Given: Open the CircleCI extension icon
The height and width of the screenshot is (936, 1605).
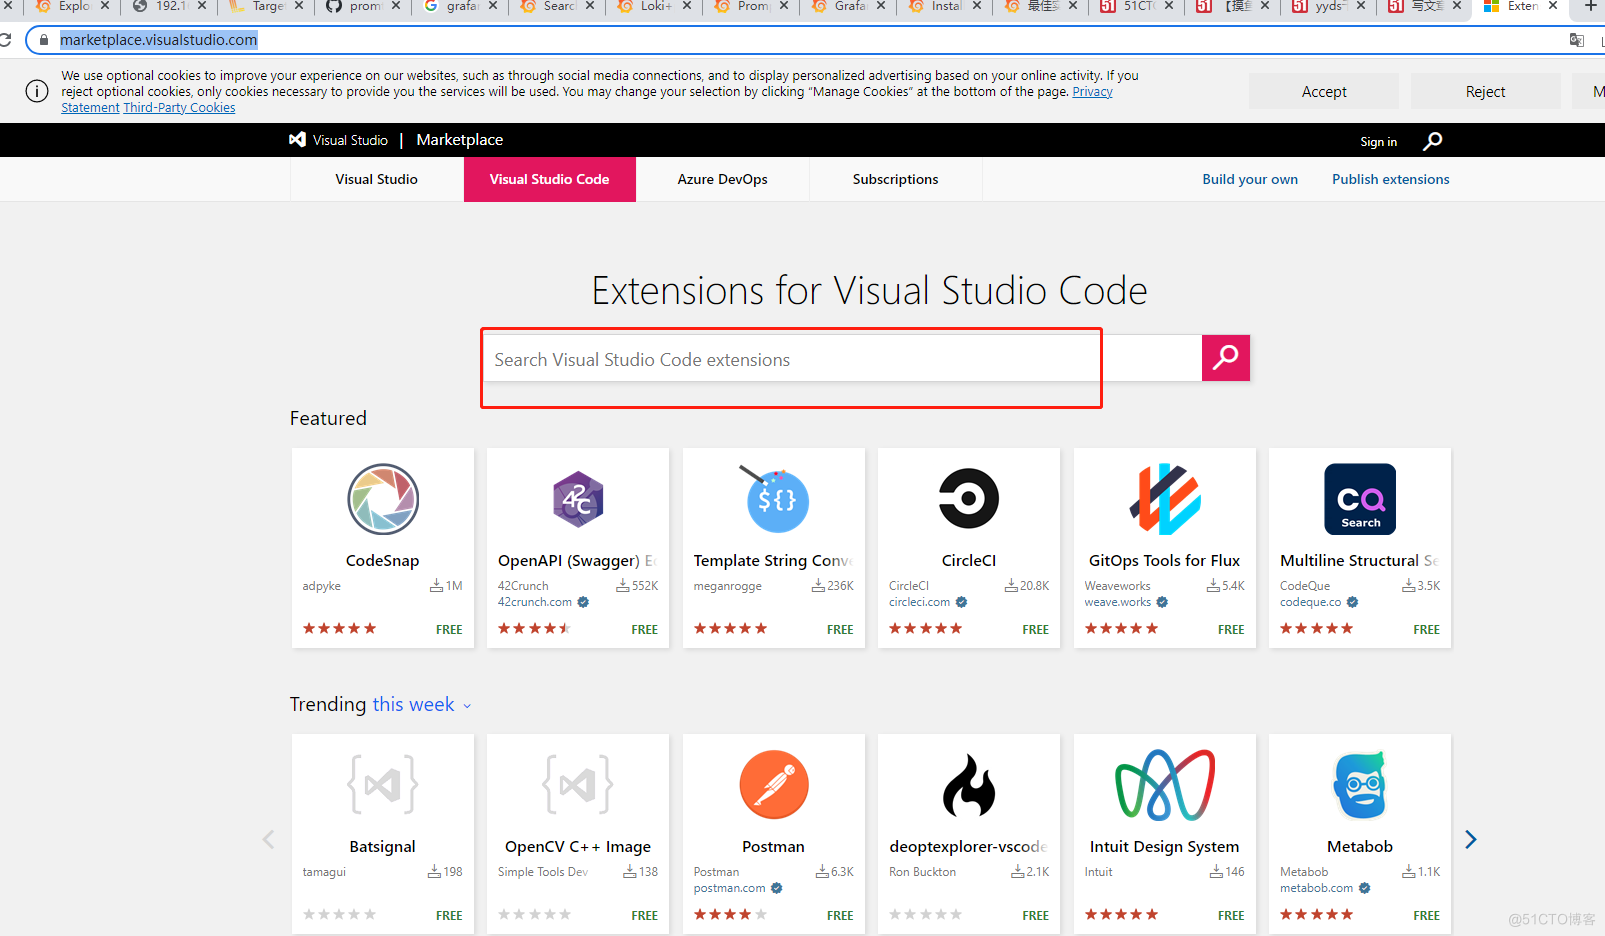Looking at the screenshot, I should (969, 498).
